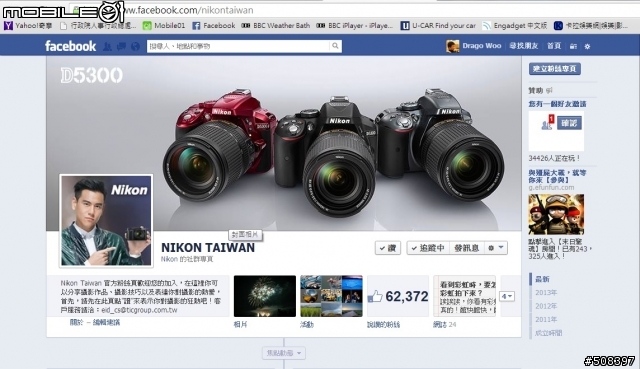Click the Drago Woo avatar thumbnail
Screen dimensions: 640x369
coord(453,46)
